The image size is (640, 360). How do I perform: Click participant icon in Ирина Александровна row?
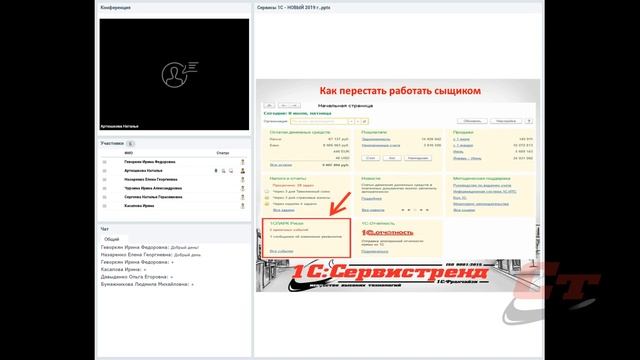click(242, 189)
